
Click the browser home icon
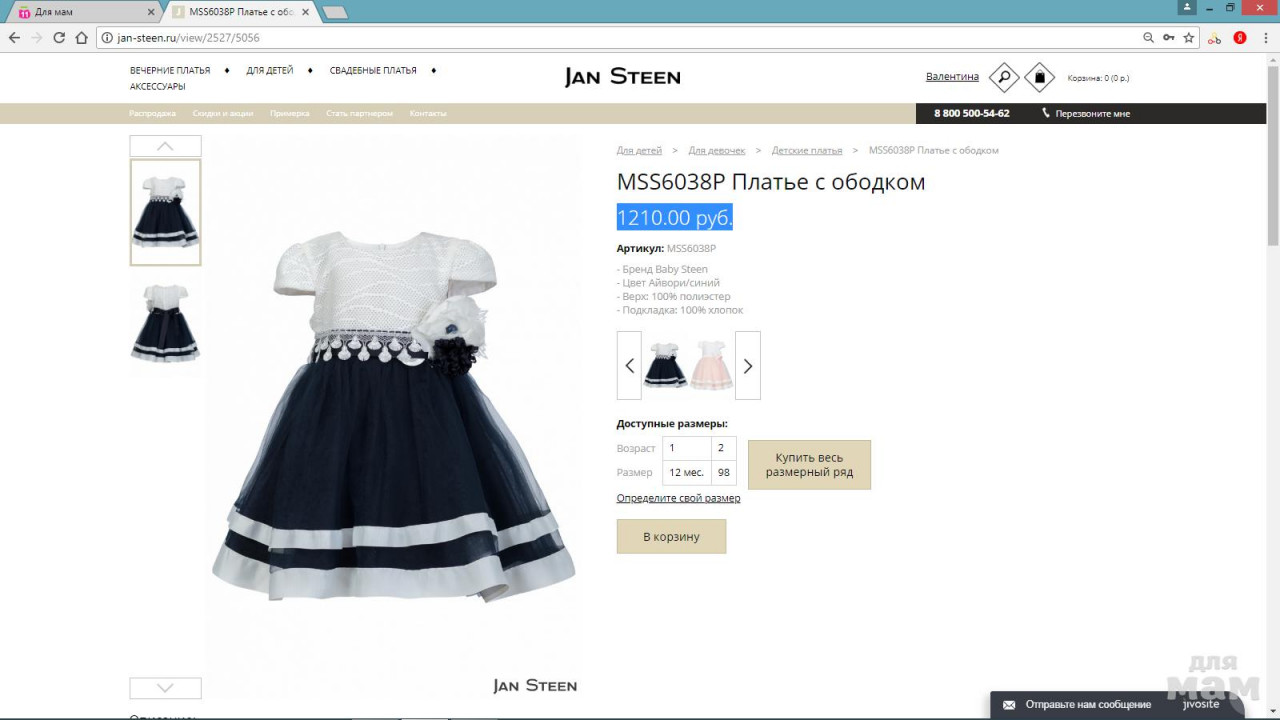click(82, 38)
